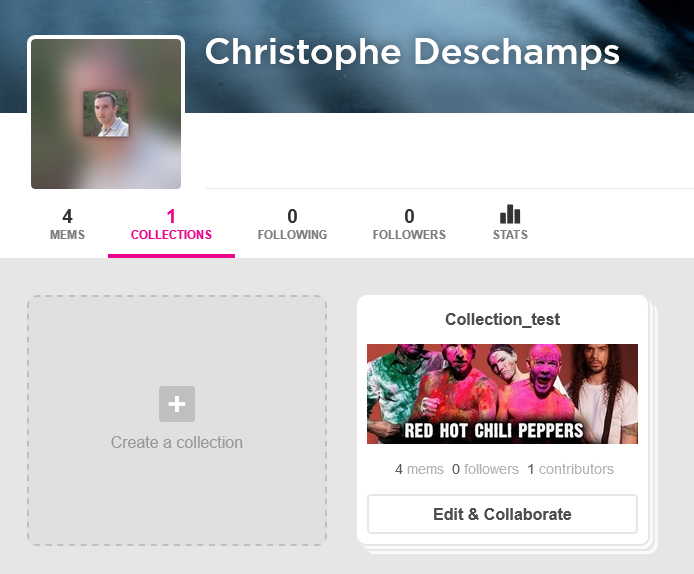Image resolution: width=694 pixels, height=574 pixels.
Task: View the 0 followers count of Collection_test
Action: point(485,469)
